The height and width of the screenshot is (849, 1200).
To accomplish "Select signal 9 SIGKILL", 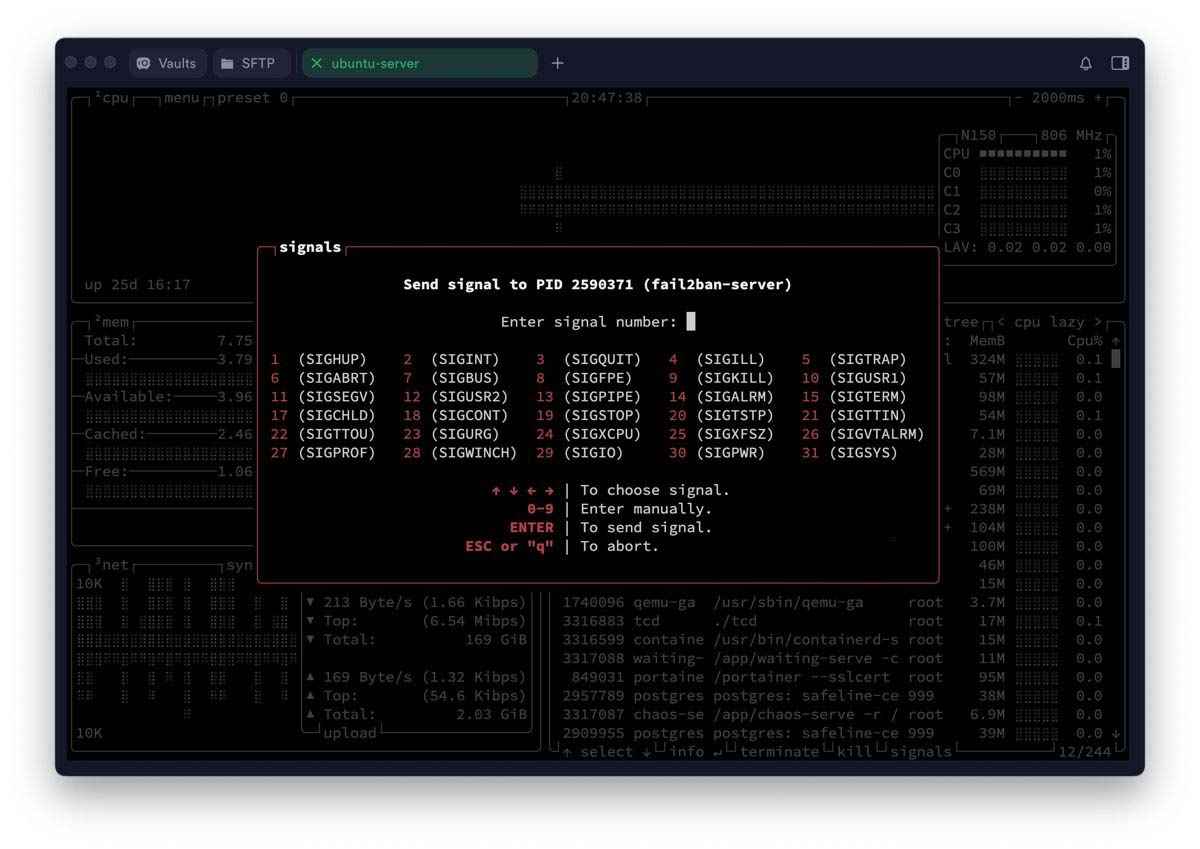I will [x=720, y=378].
